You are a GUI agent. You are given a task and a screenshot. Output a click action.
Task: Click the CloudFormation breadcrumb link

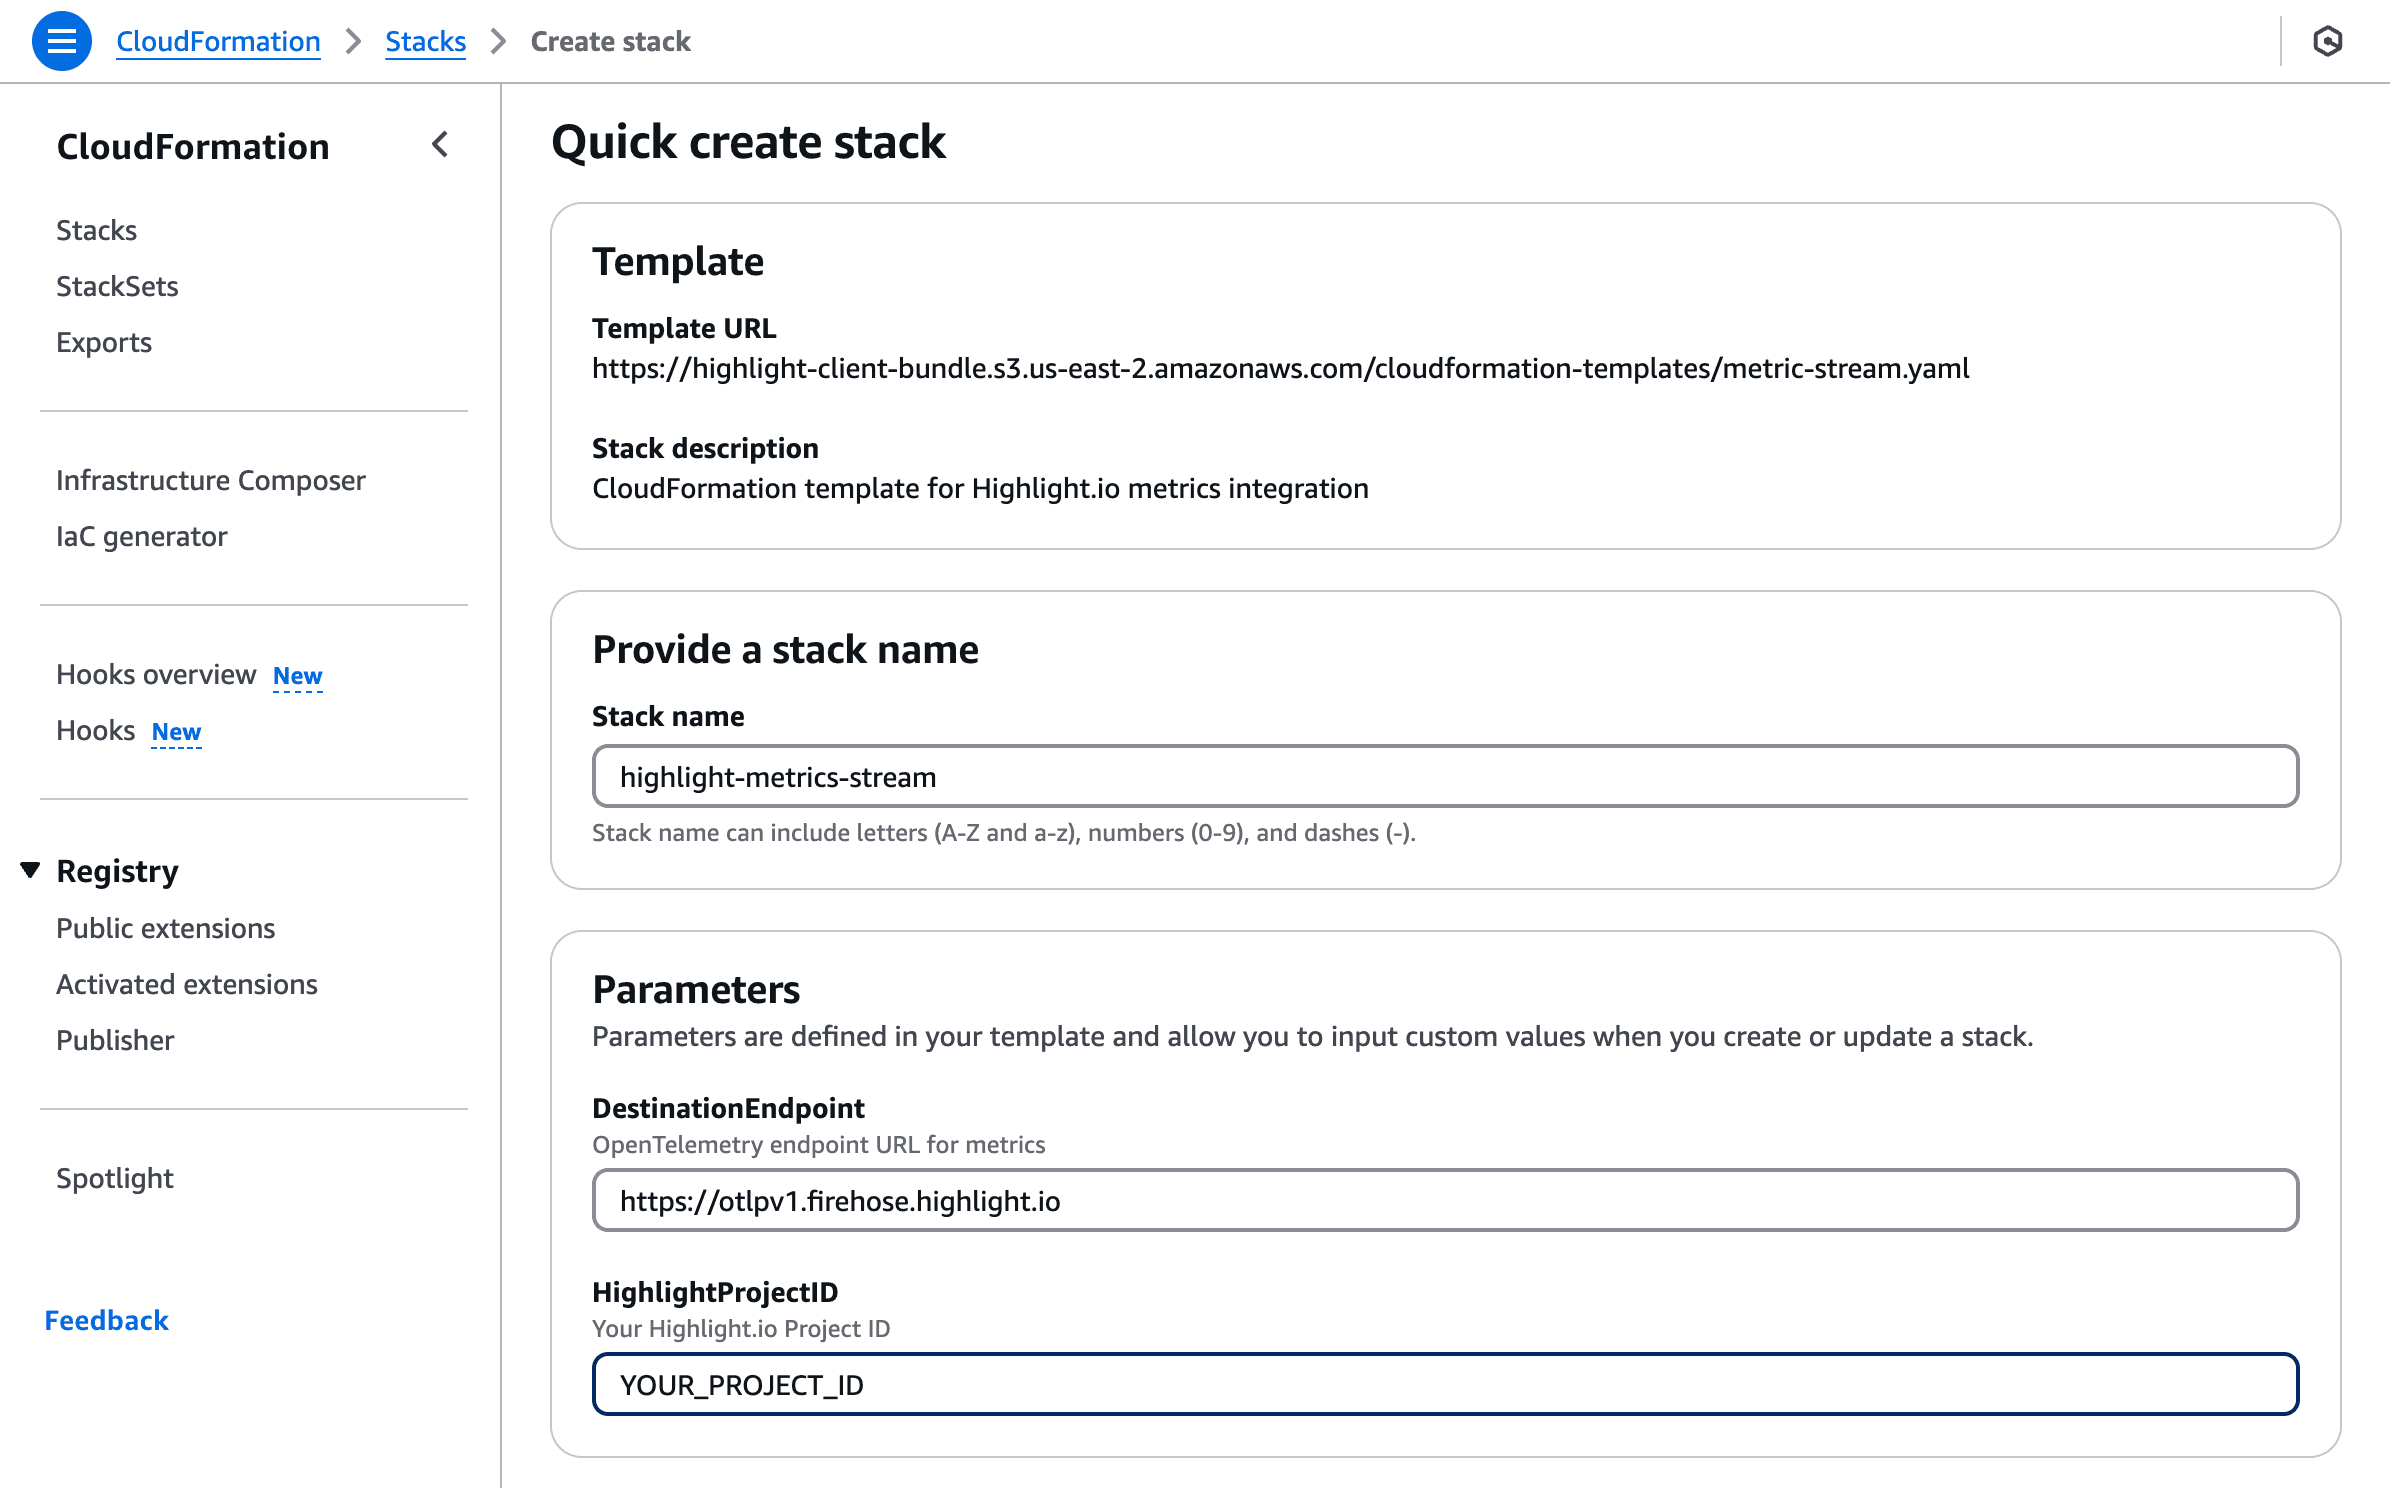point(218,41)
